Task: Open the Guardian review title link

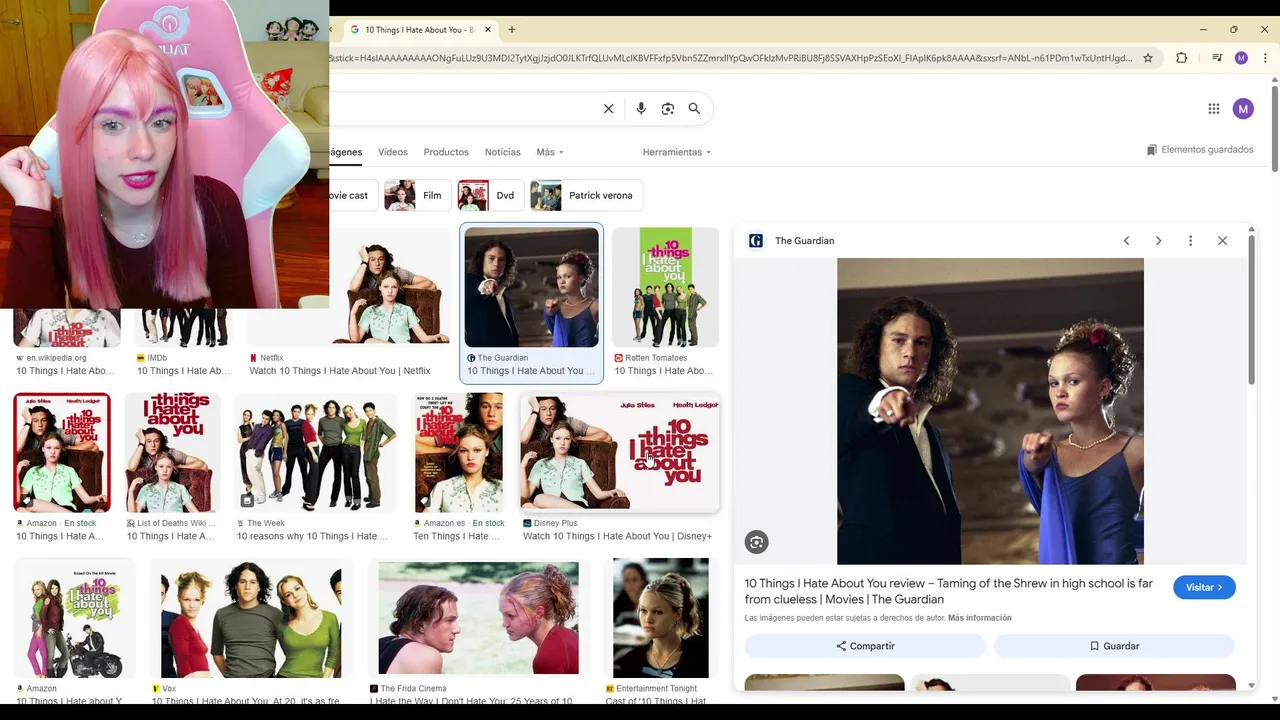Action: [x=948, y=592]
